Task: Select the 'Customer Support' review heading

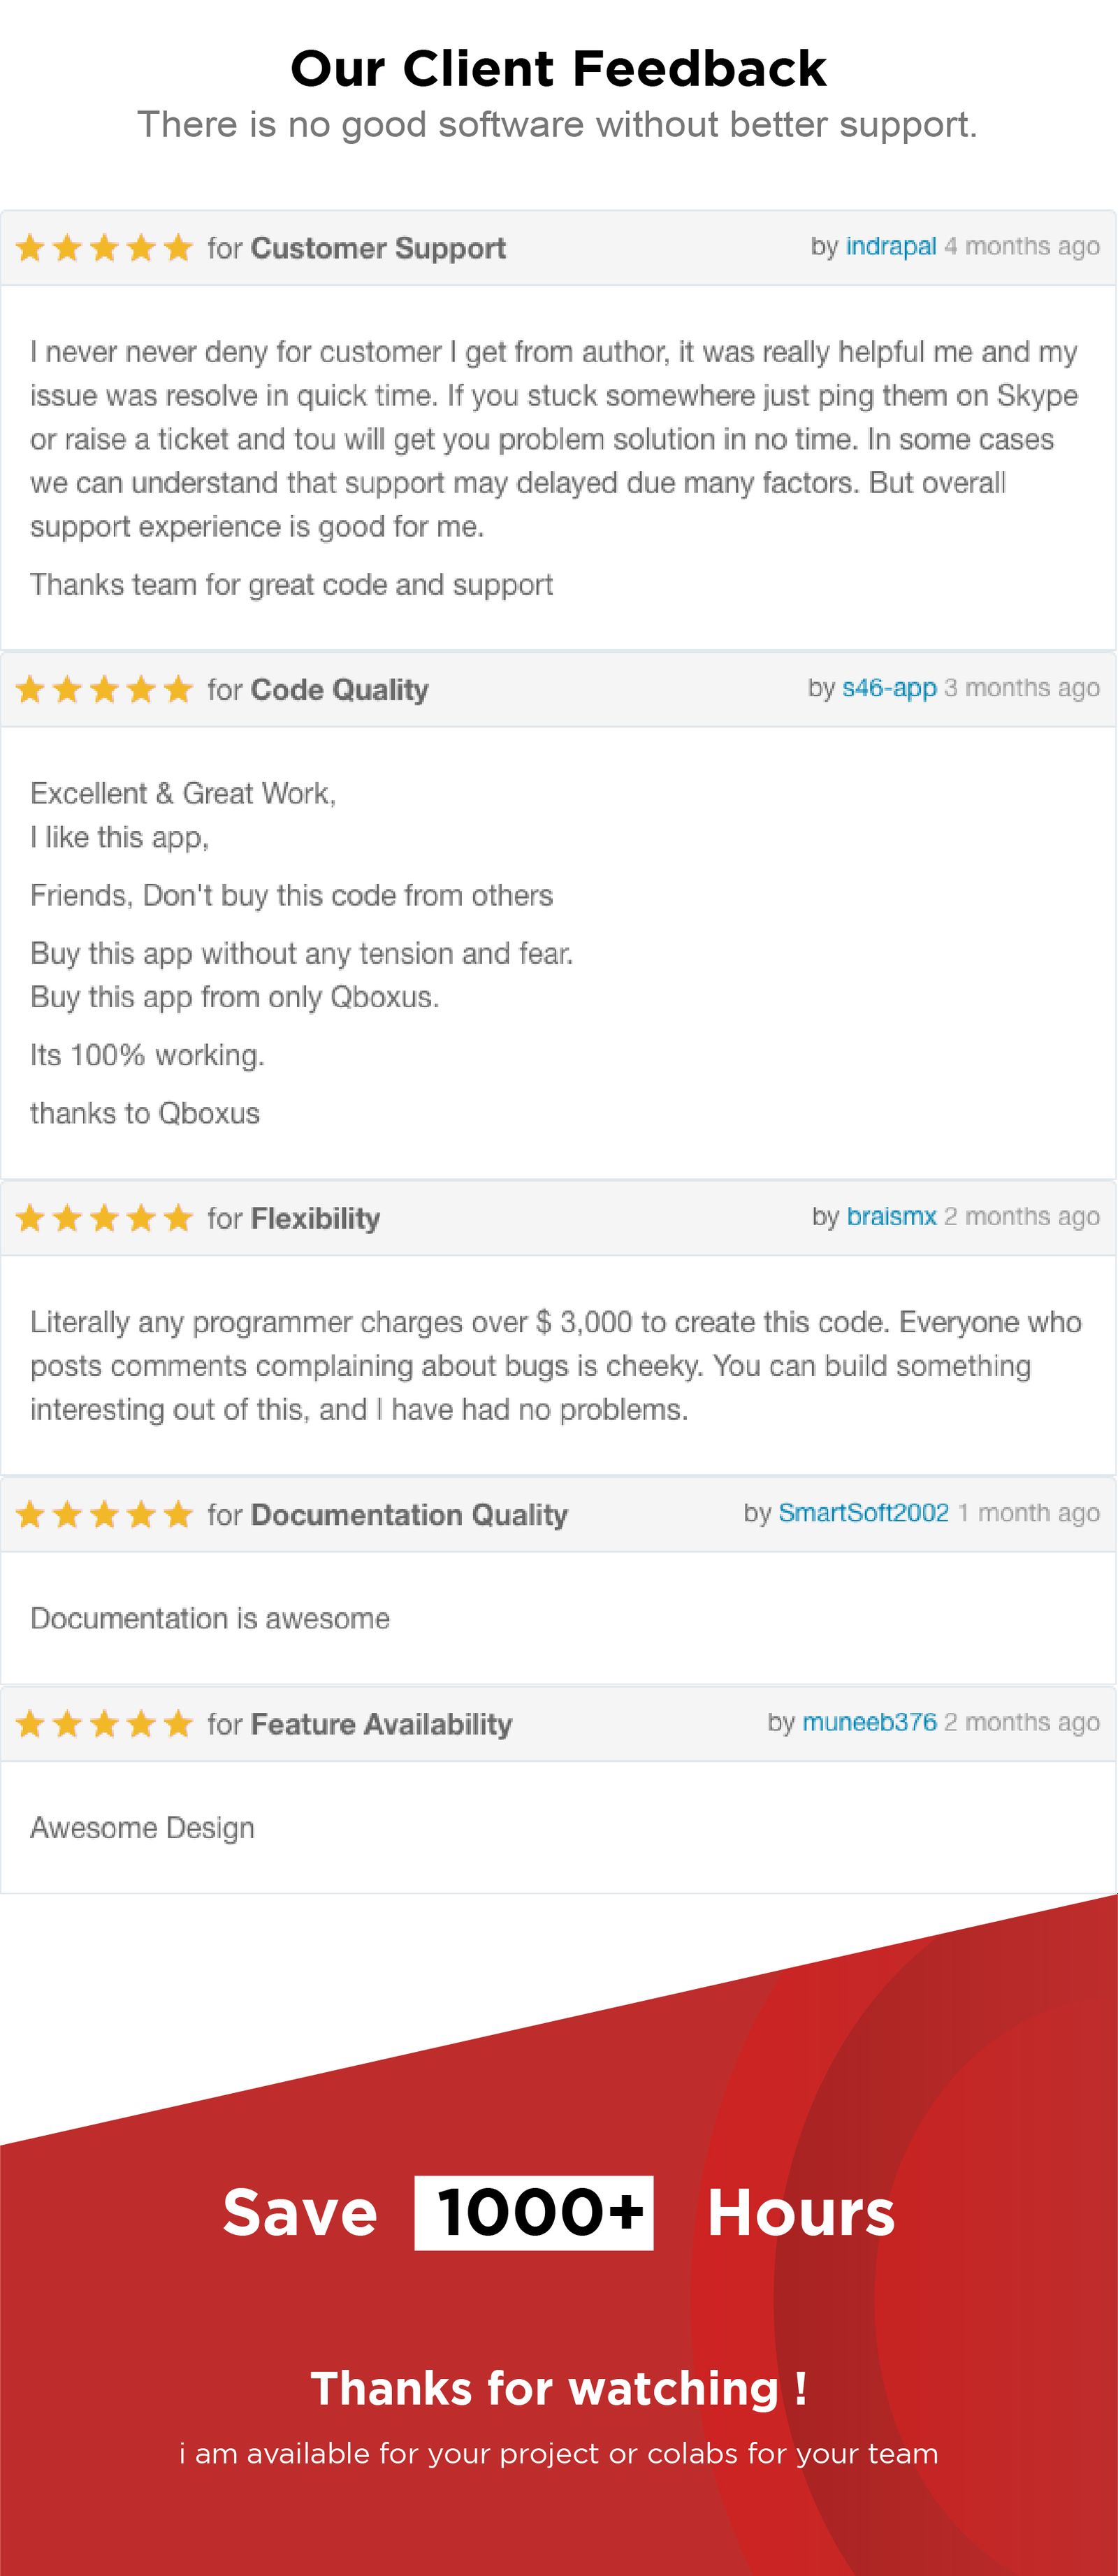Action: (378, 248)
